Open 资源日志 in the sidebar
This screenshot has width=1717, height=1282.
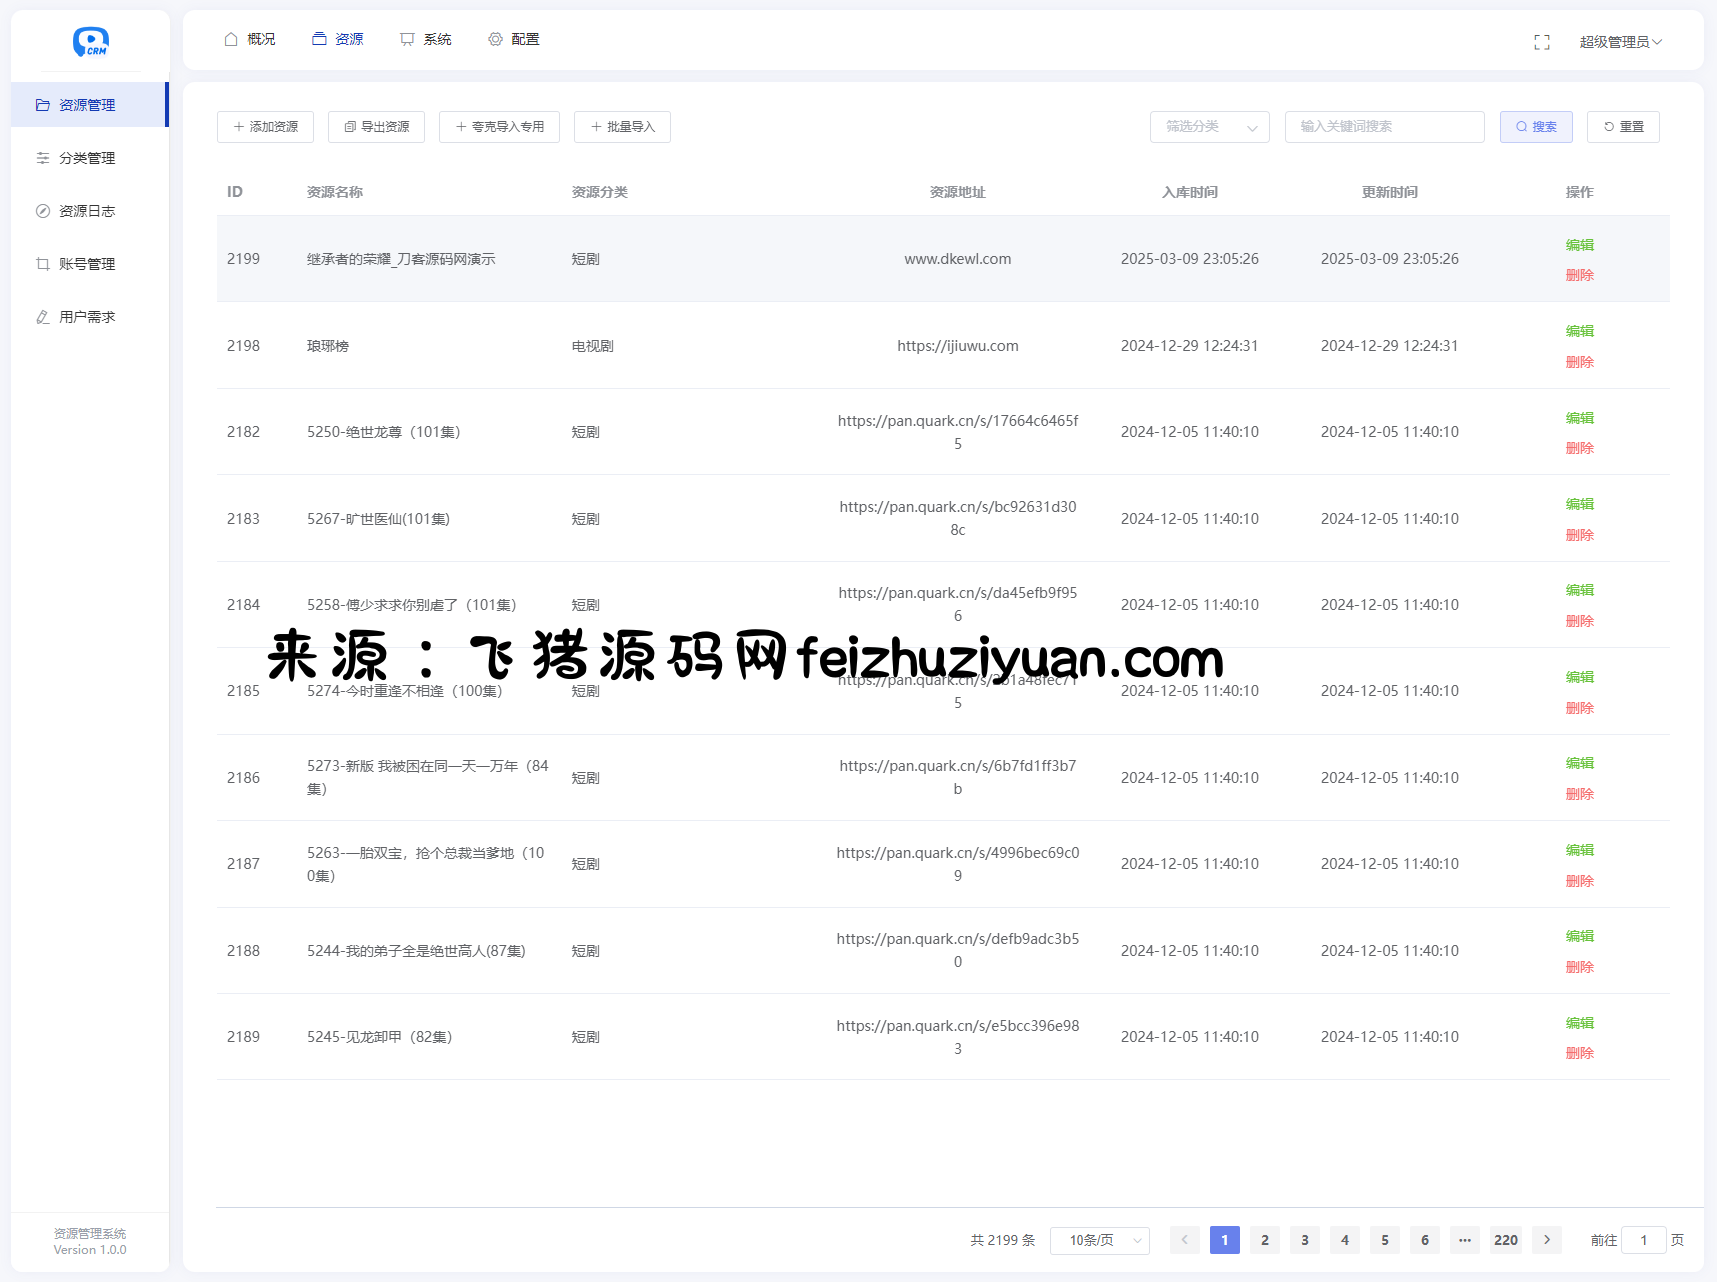coord(87,211)
